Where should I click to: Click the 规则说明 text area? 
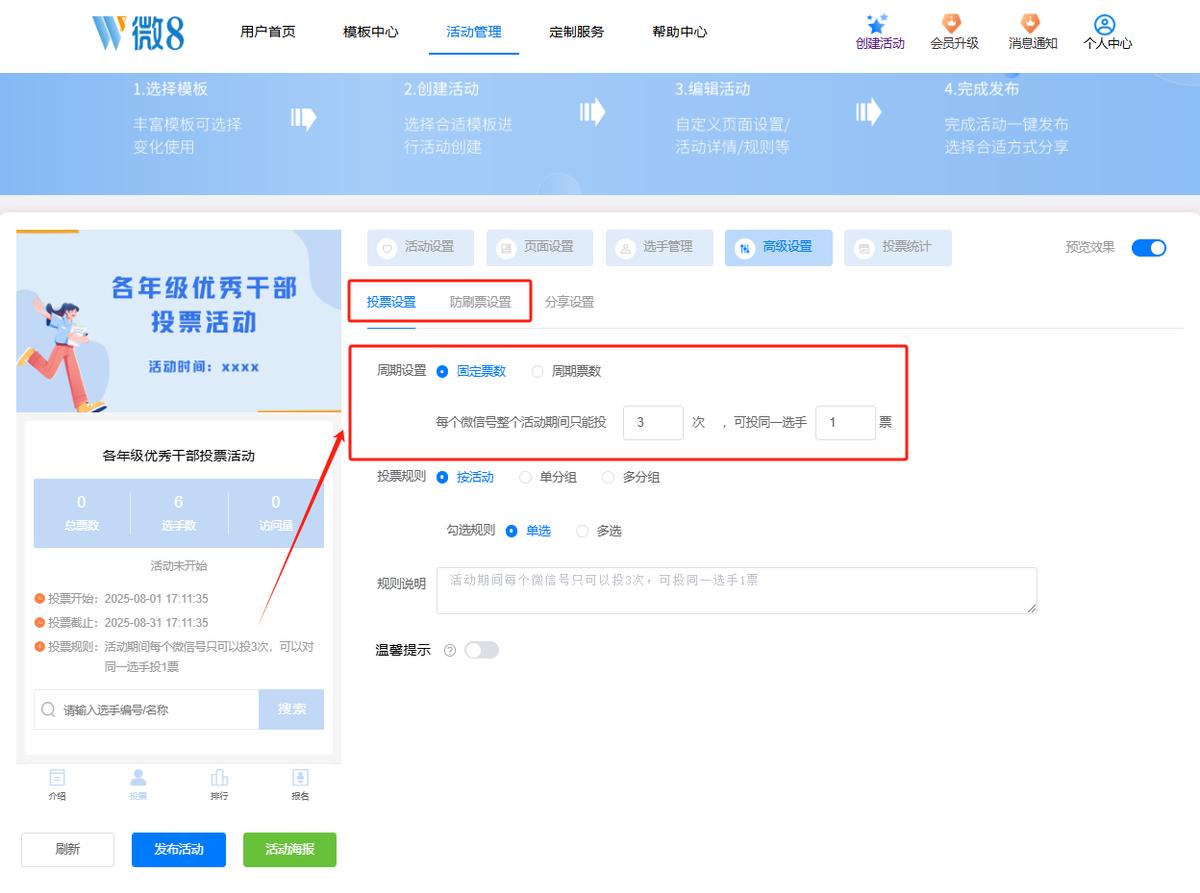(x=737, y=591)
